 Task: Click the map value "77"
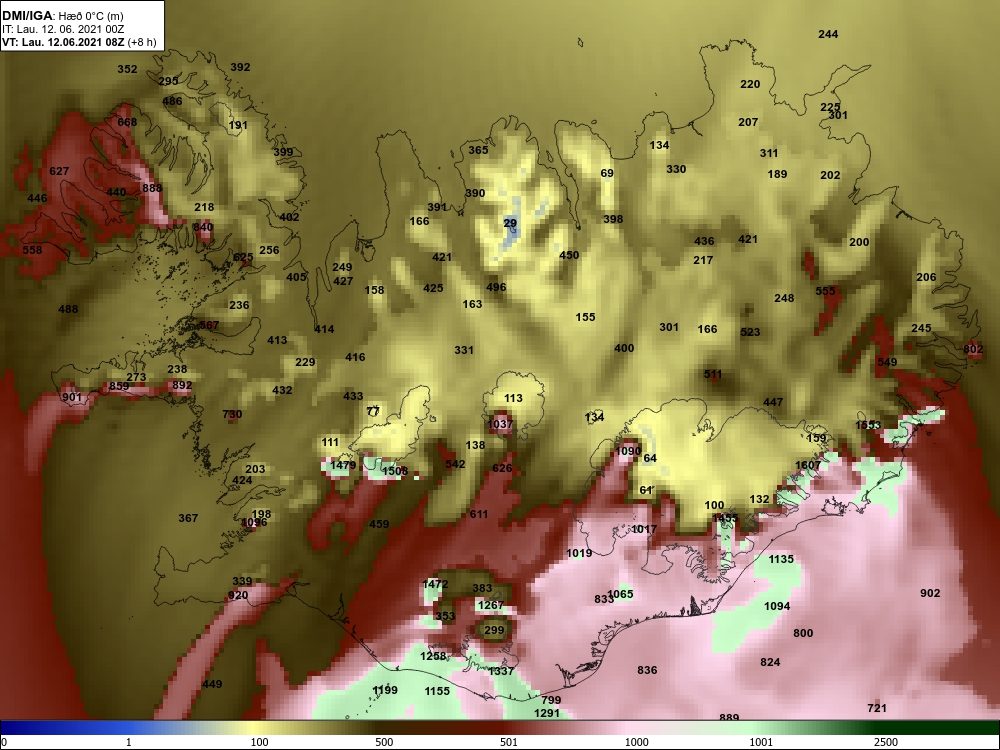[x=373, y=411]
